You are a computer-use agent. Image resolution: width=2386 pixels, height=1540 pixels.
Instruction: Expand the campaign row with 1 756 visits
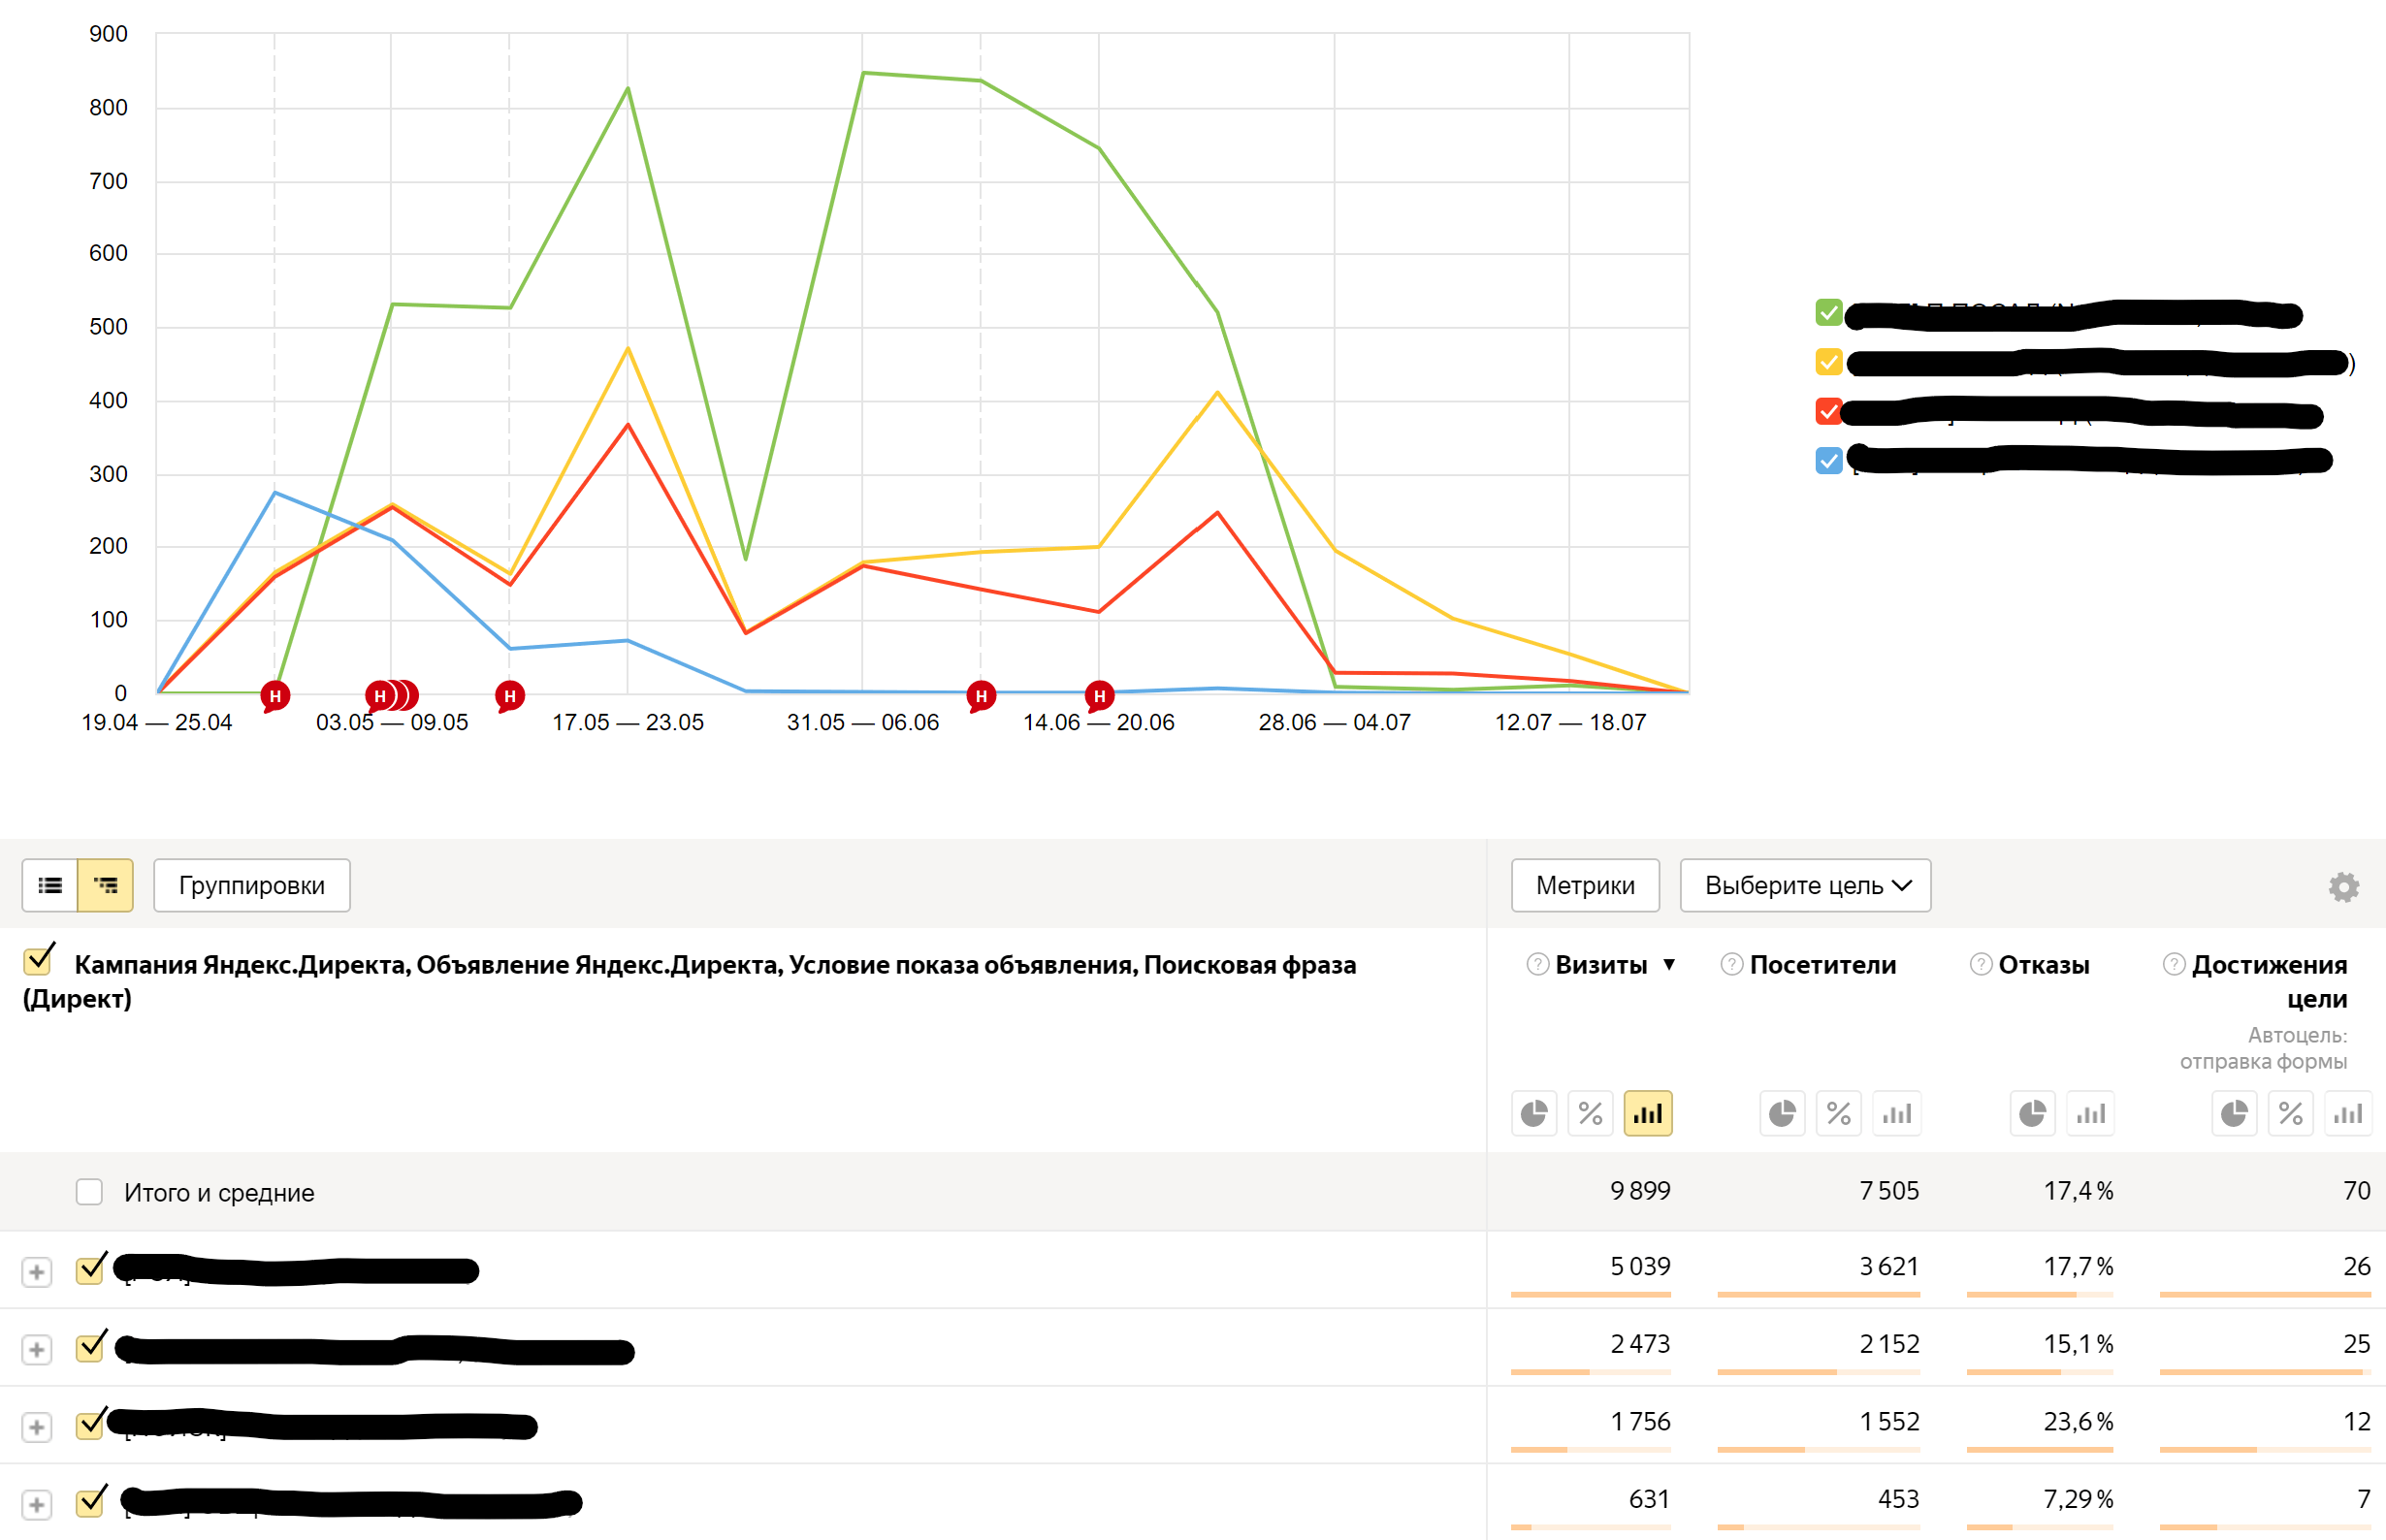point(37,1427)
